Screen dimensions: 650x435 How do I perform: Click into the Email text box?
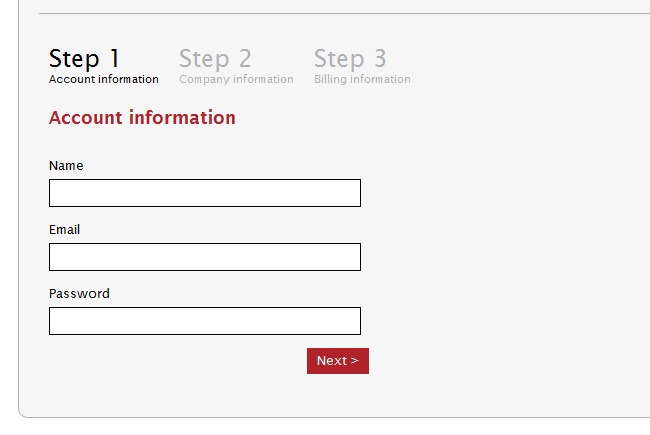(x=204, y=257)
